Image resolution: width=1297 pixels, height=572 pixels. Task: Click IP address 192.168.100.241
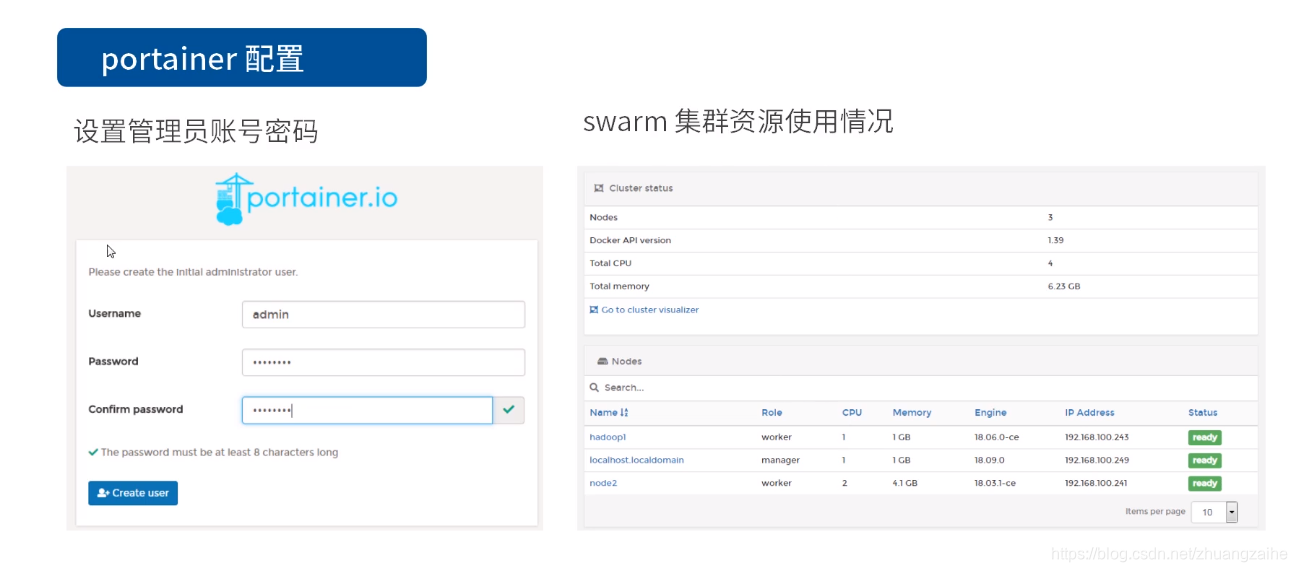[x=1097, y=483]
